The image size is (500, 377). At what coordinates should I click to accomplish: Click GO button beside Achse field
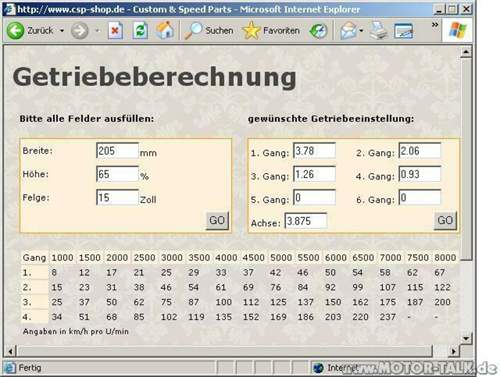[x=445, y=220]
